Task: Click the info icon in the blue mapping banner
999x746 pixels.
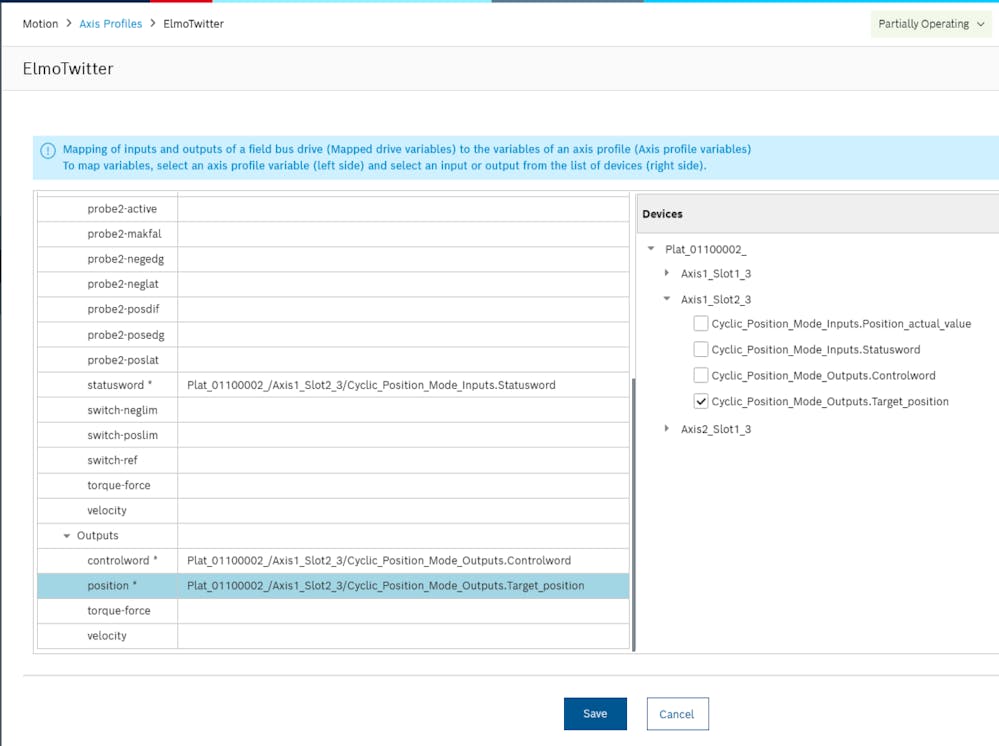Action: point(48,150)
